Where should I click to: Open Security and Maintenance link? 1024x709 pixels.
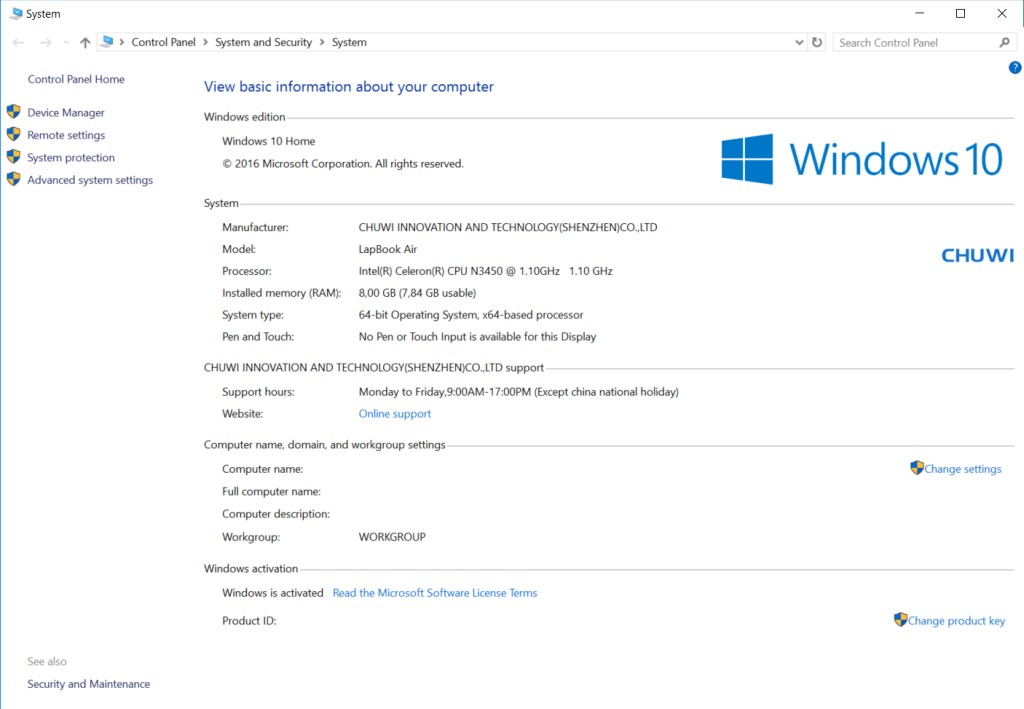pyautogui.click(x=88, y=684)
